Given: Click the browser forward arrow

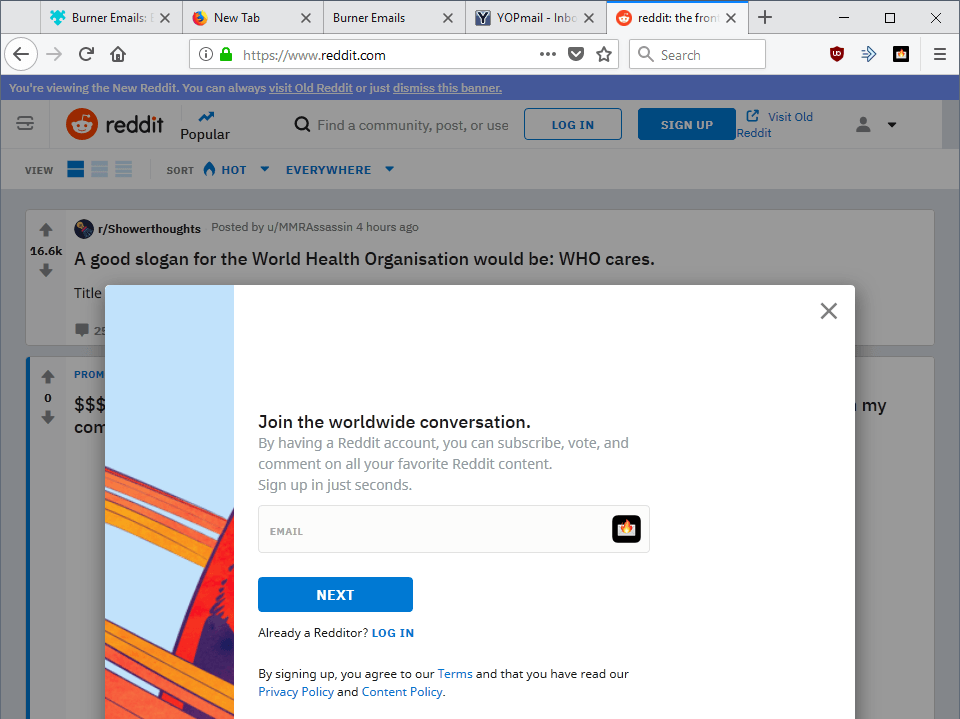Looking at the screenshot, I should pos(54,55).
